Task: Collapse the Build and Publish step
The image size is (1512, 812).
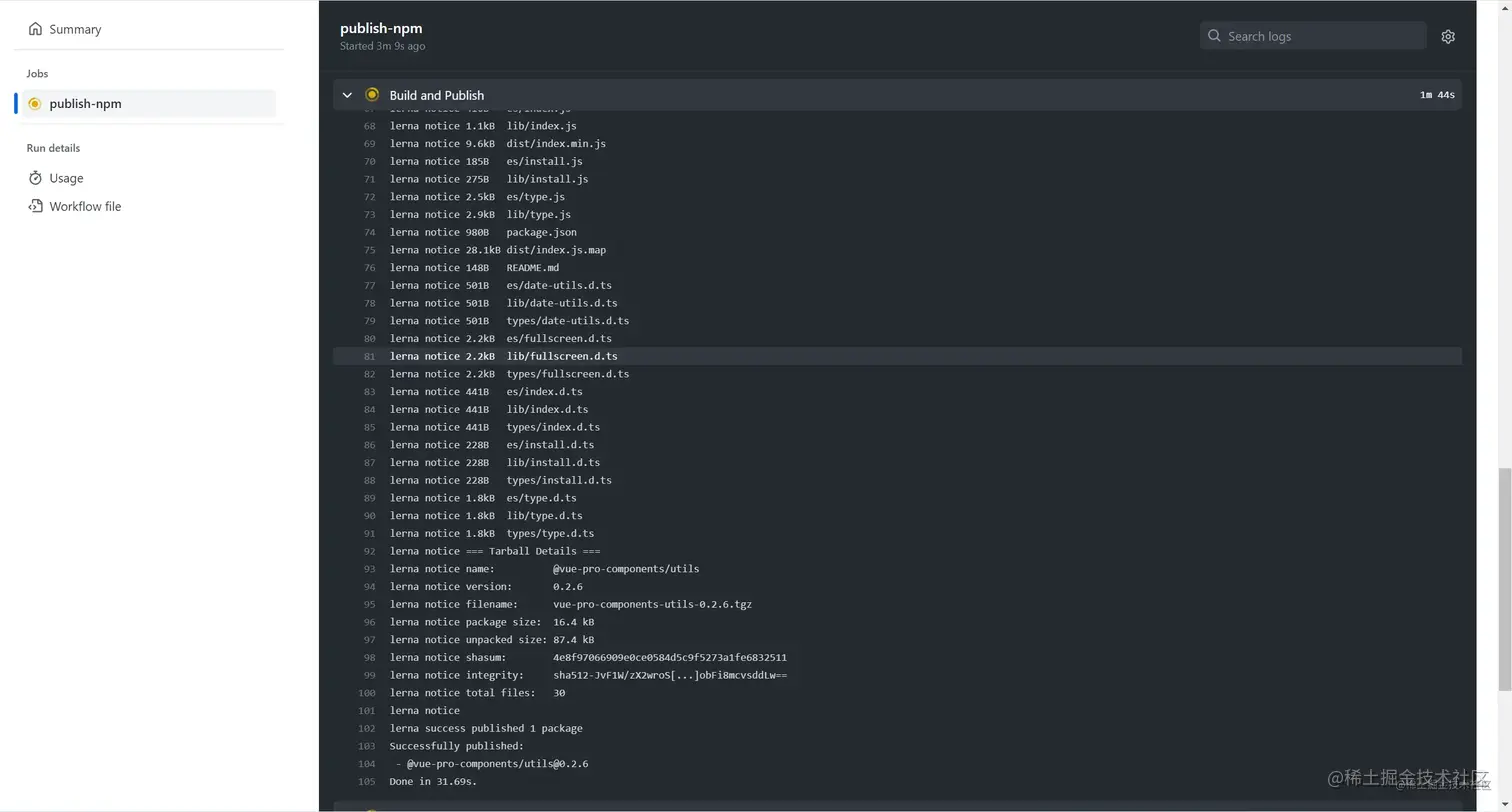Action: tap(347, 95)
